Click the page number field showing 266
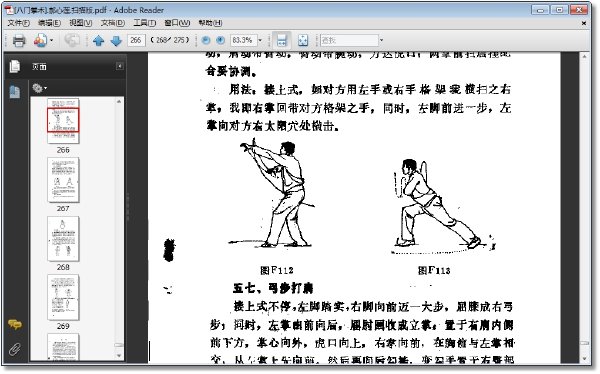Image resolution: width=600 pixels, height=374 pixels. tap(136, 40)
